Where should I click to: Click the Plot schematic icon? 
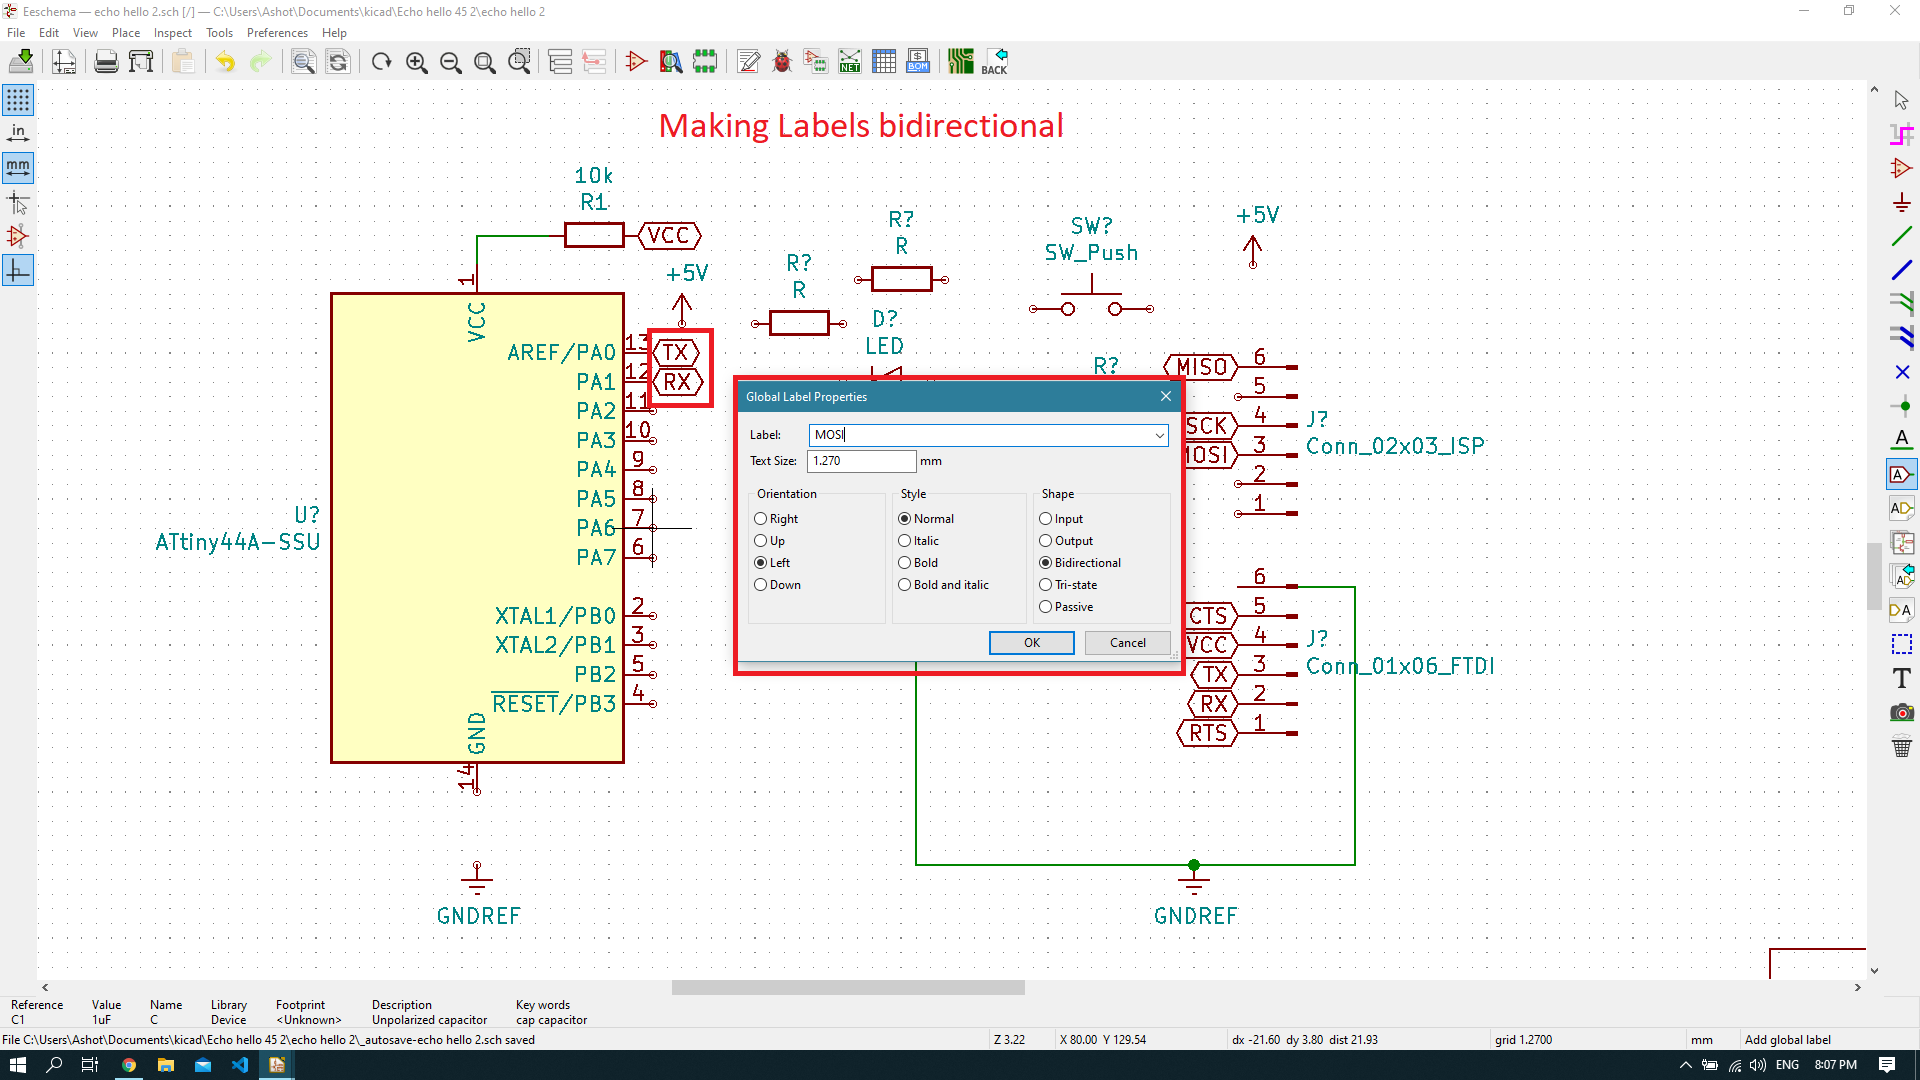[x=142, y=62]
